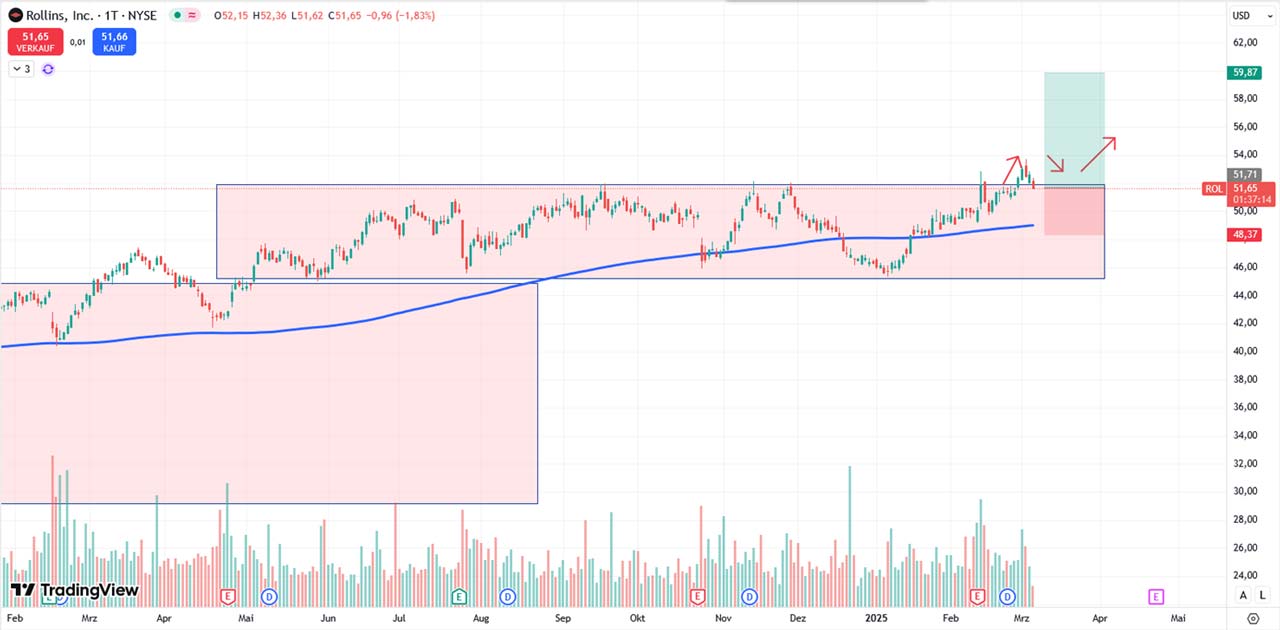Viewport: 1280px width, 630px height.
Task: Click the Rollins, Inc. symbol title
Action: 64,15
